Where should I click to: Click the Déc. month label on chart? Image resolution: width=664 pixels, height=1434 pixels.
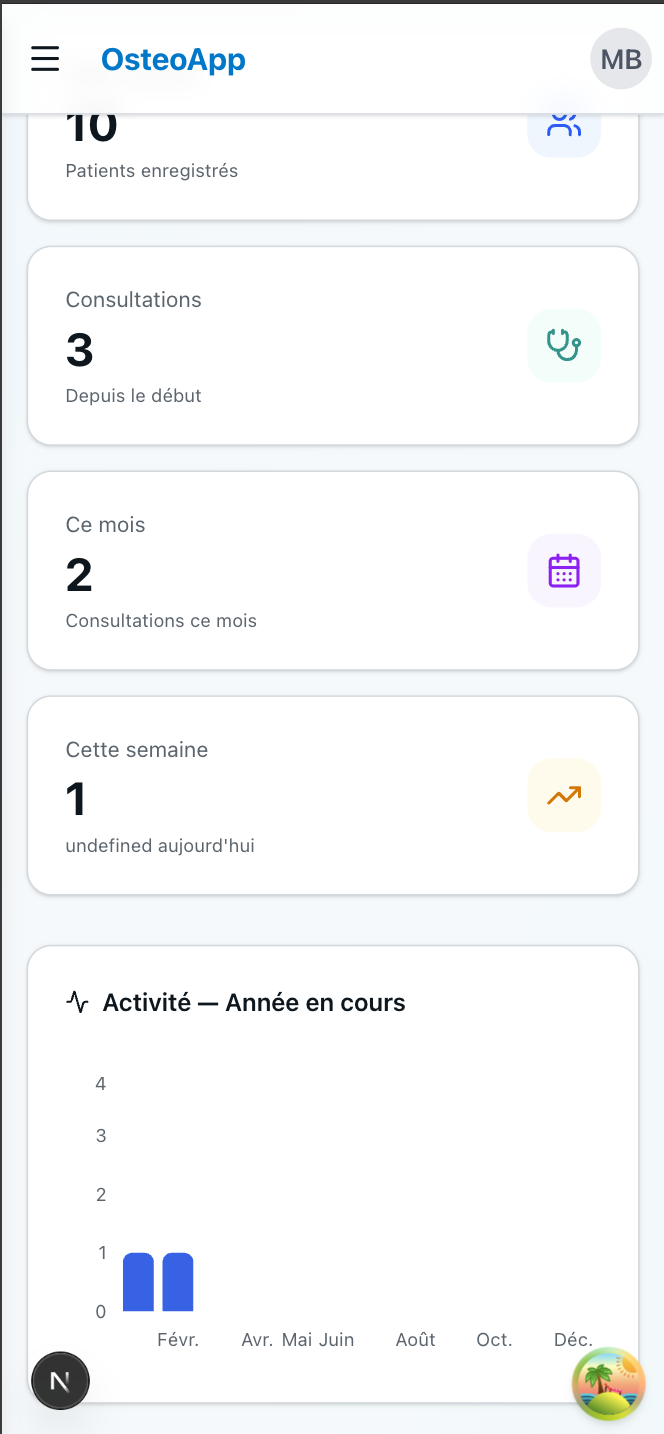(x=573, y=1340)
